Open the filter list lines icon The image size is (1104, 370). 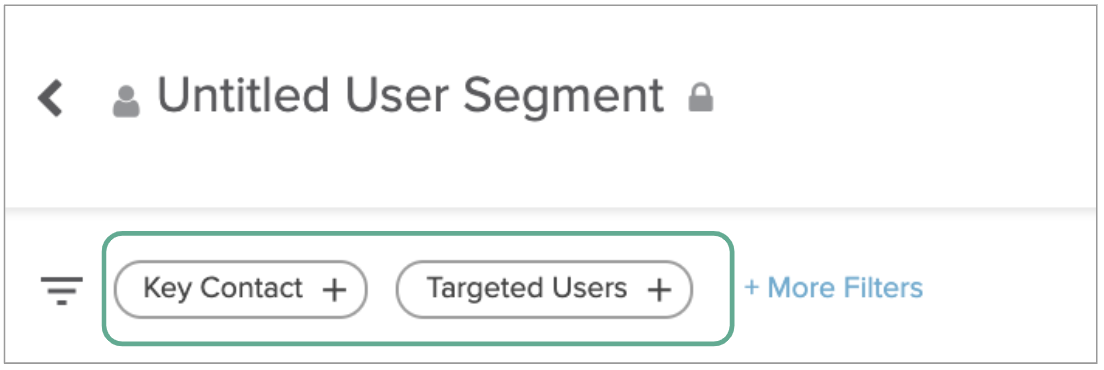62,291
